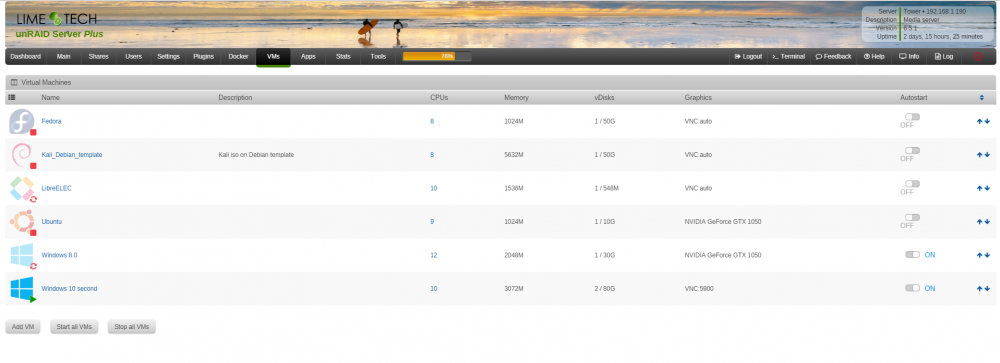Move Windows 8.0 down in the order
Viewport: 1000px width, 363px height.
click(x=987, y=255)
